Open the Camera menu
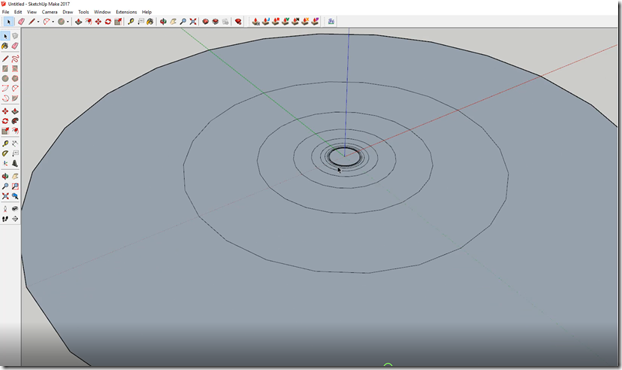Image resolution: width=622 pixels, height=370 pixels. pos(50,12)
